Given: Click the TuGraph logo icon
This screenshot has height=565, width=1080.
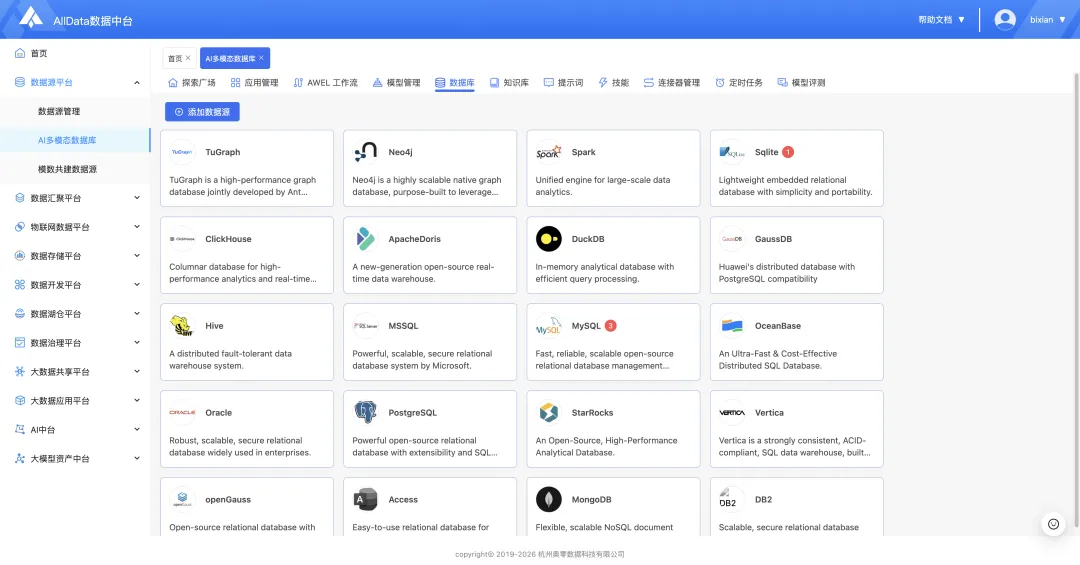Looking at the screenshot, I should click(182, 152).
